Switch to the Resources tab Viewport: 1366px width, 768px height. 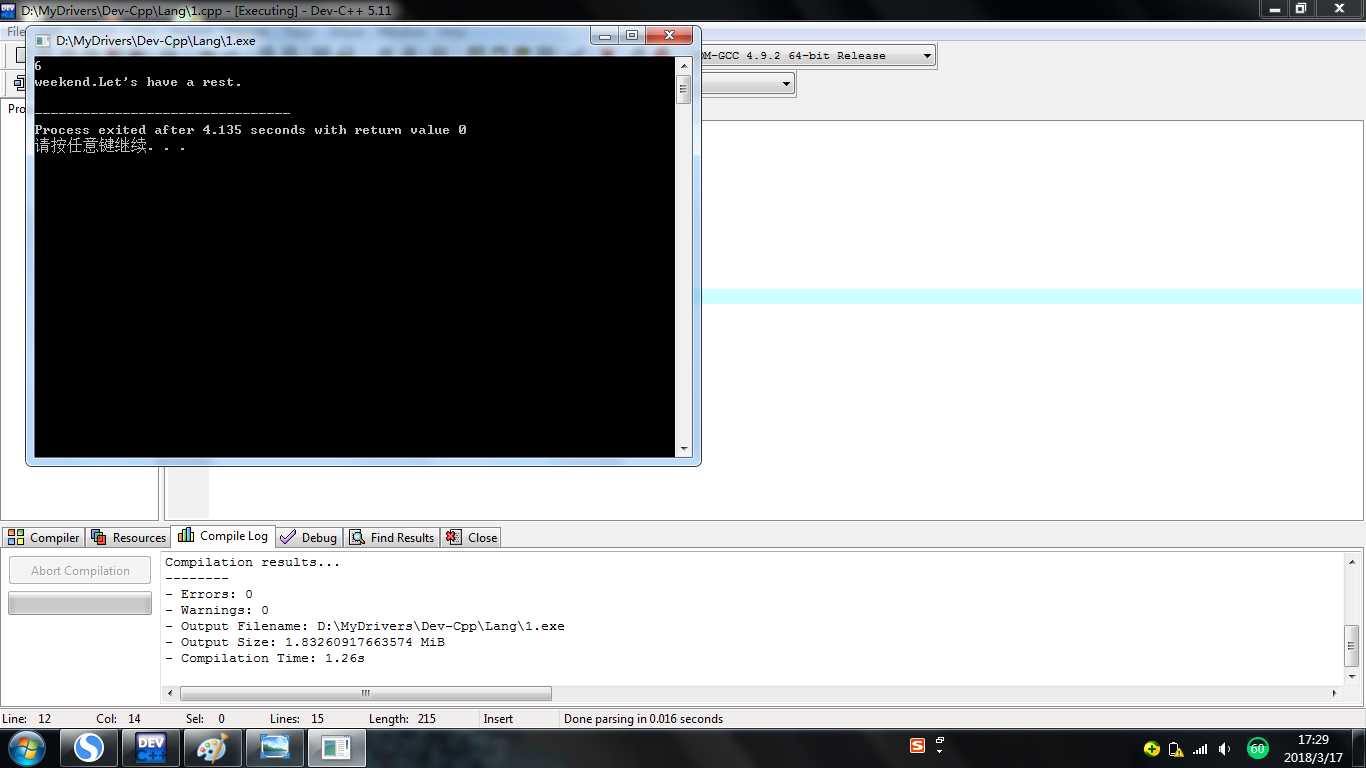pyautogui.click(x=129, y=538)
